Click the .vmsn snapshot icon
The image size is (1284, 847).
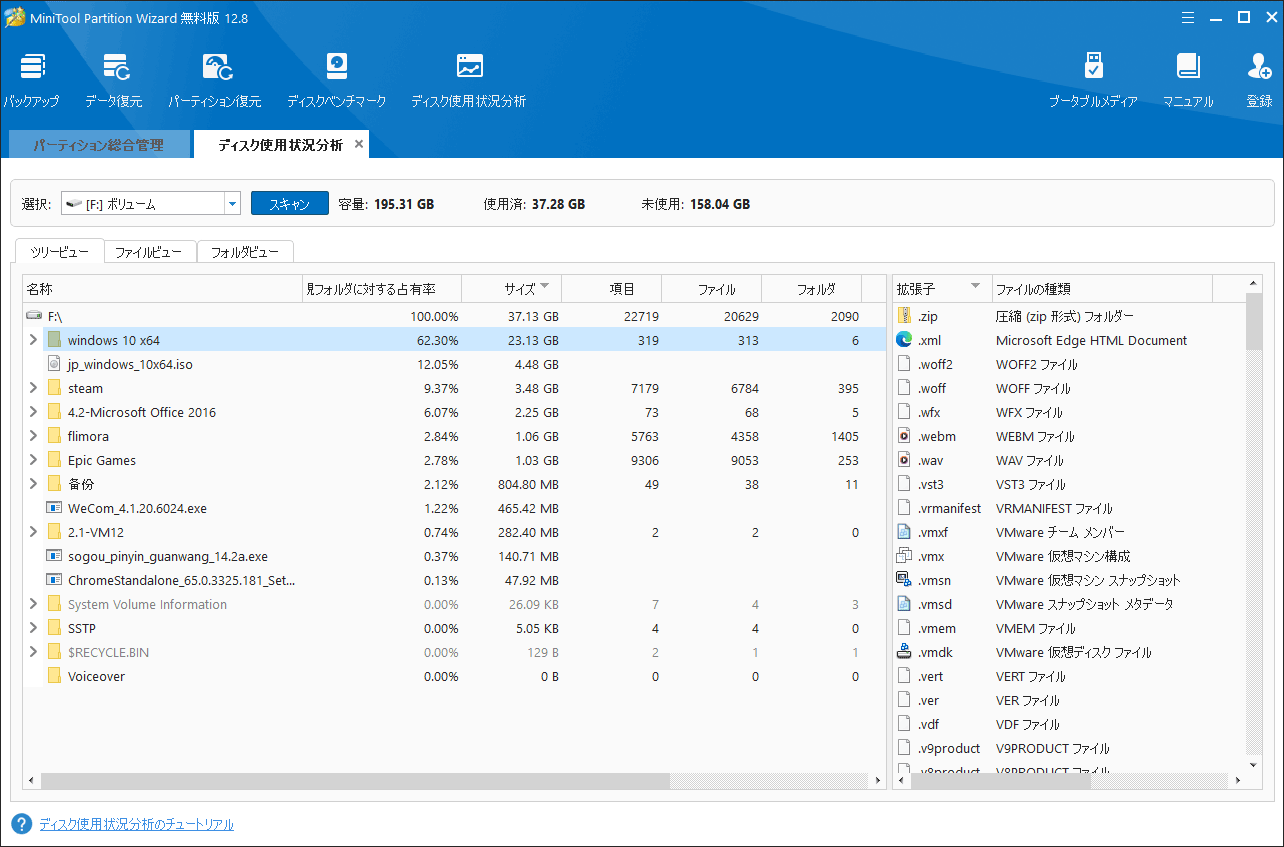coord(905,580)
